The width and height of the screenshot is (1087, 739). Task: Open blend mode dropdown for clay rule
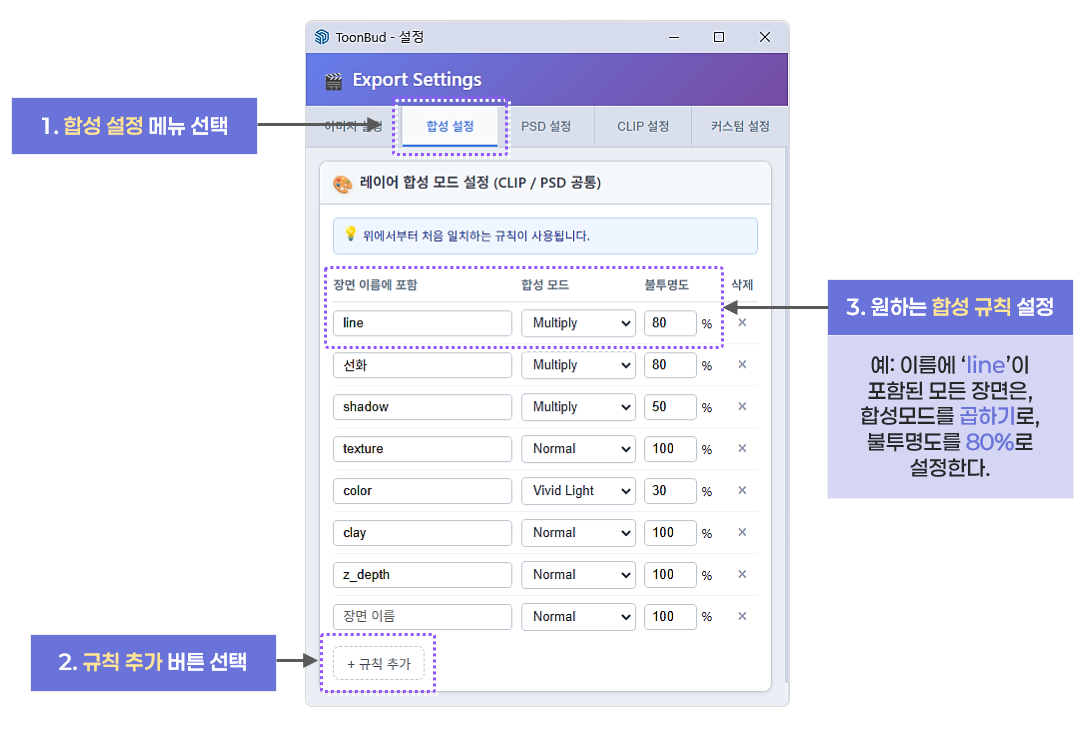click(x=579, y=532)
